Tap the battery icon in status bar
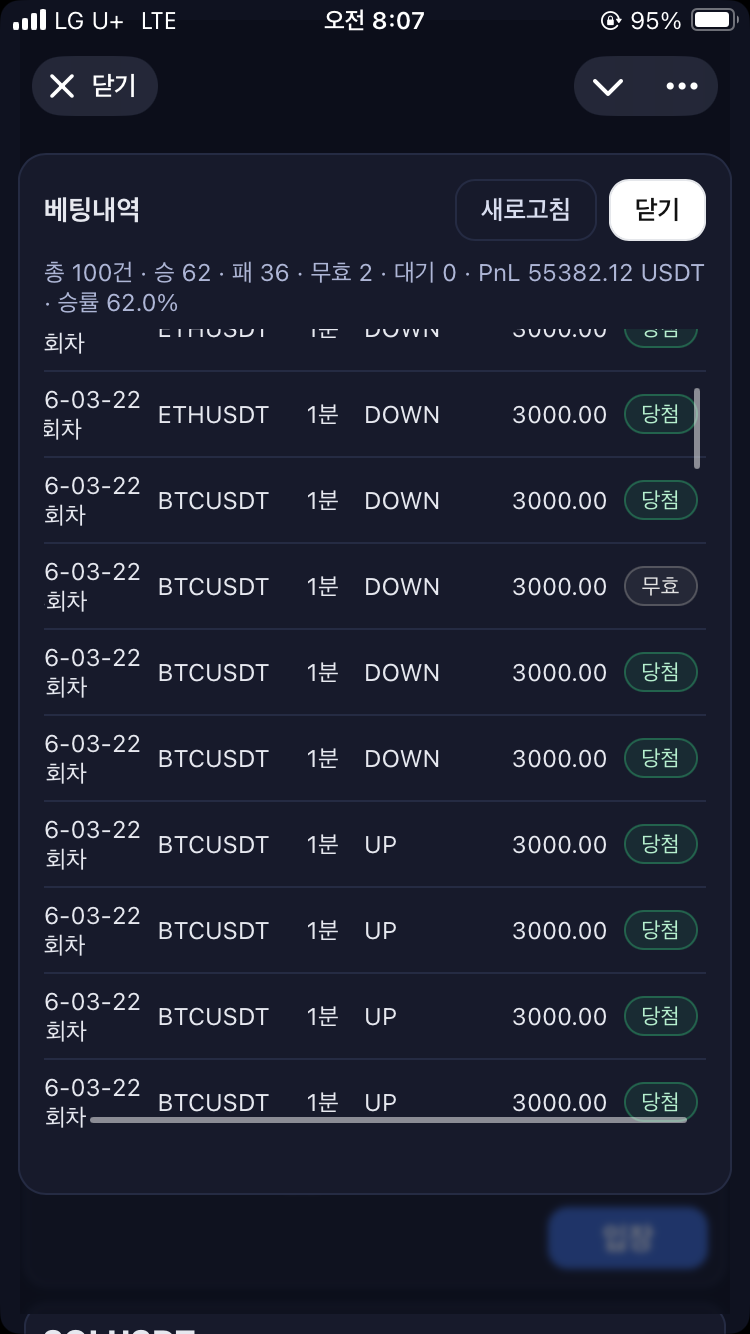This screenshot has width=750, height=1334. [713, 21]
